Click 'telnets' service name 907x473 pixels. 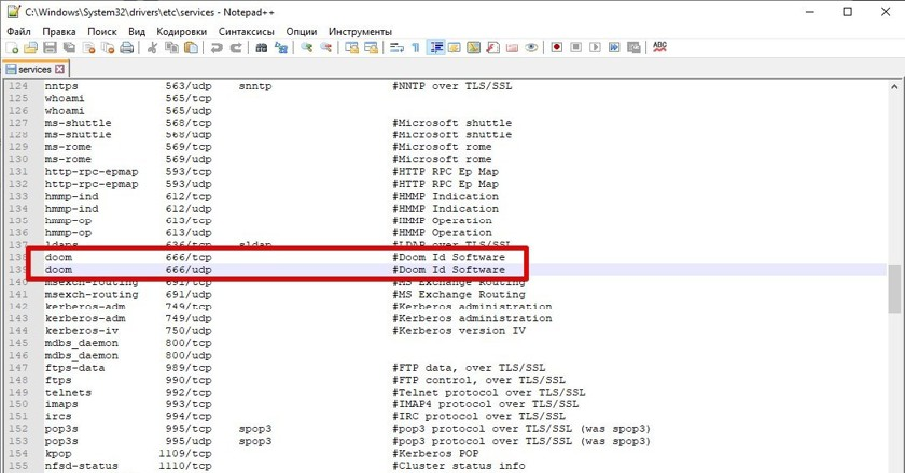[x=68, y=393]
